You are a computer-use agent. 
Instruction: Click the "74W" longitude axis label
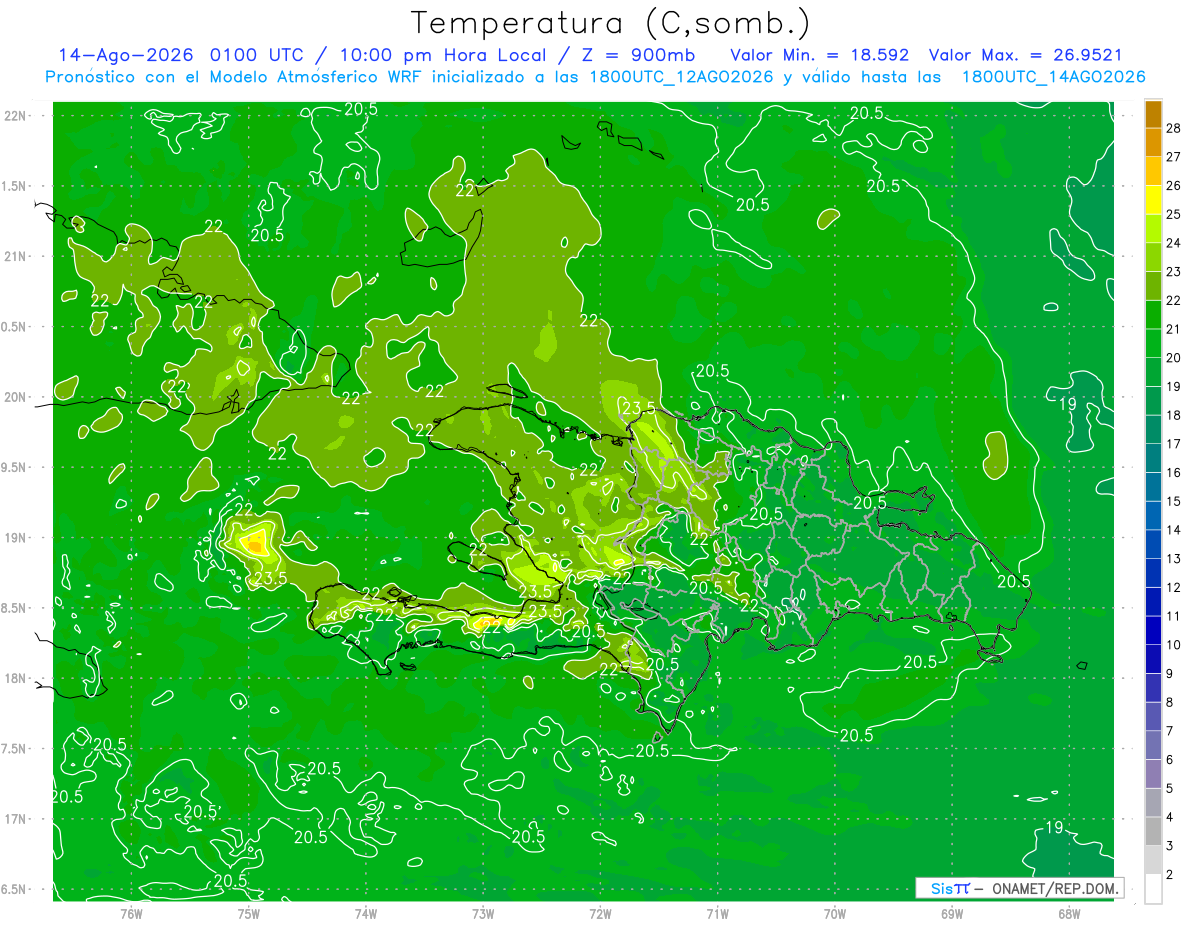coord(366,913)
